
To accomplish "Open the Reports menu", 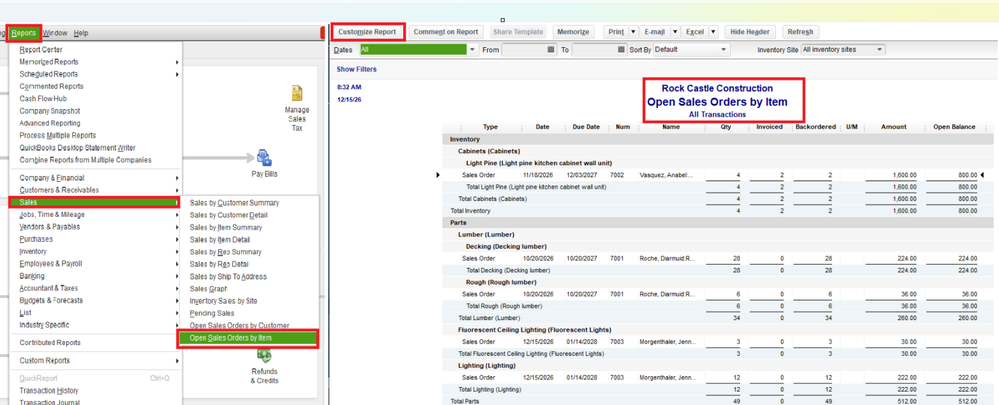I will click(24, 33).
